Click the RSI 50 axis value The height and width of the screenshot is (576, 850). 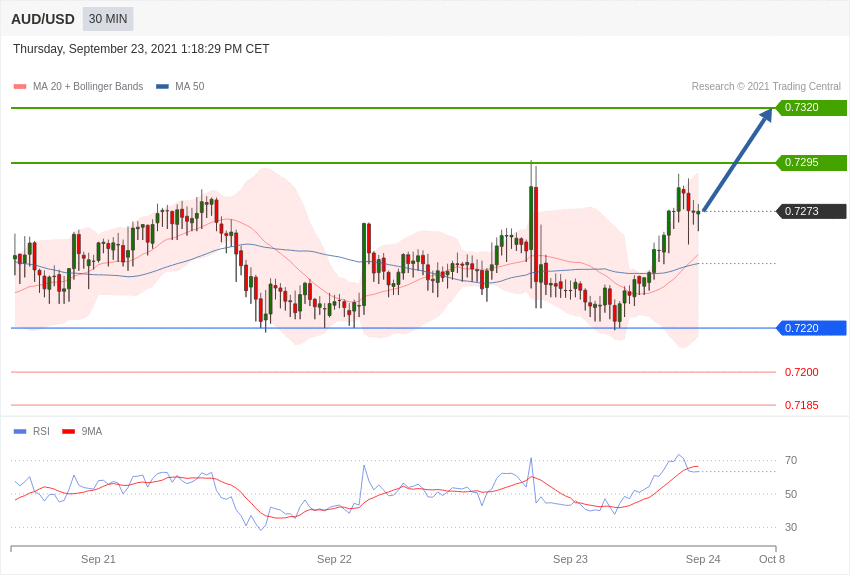791,494
